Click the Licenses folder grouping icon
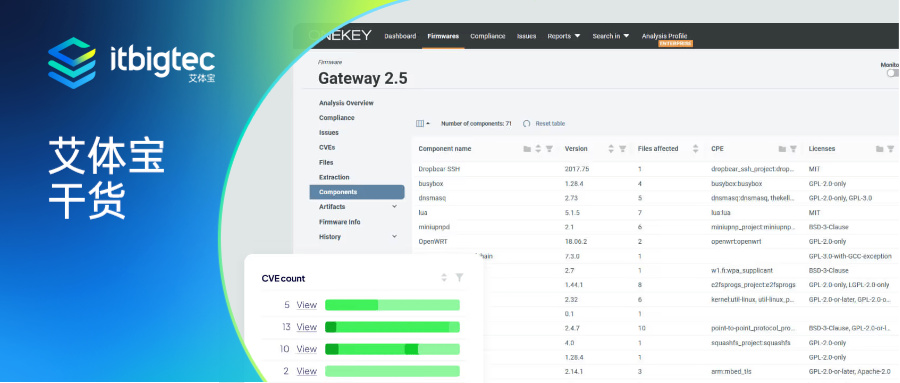The width and height of the screenshot is (900, 383). (879, 149)
